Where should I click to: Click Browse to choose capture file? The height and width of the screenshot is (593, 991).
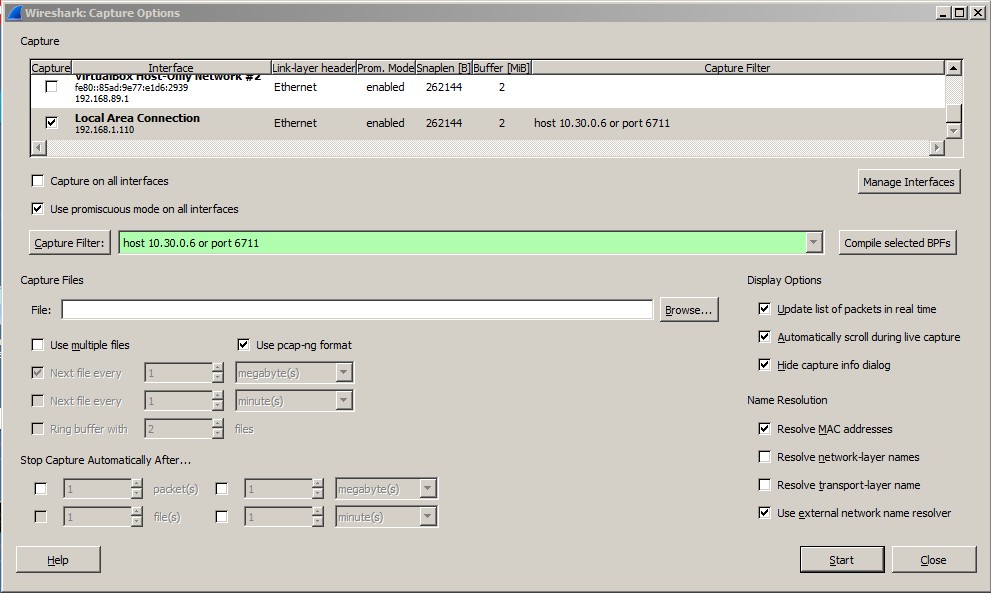689,310
